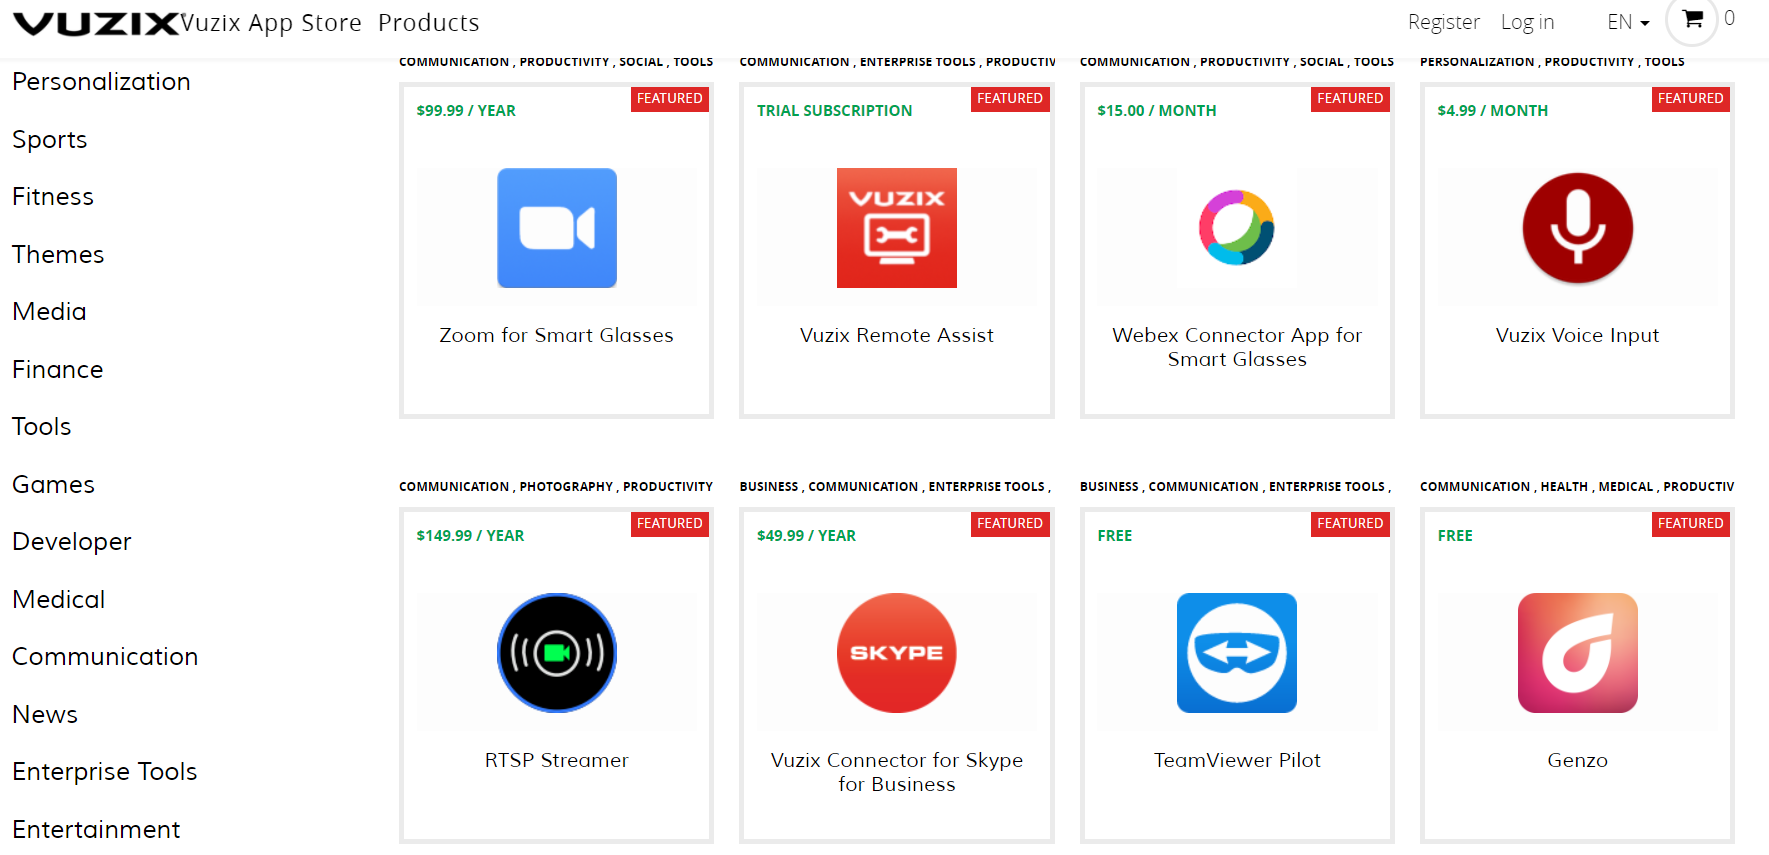Open the EN language dropdown
This screenshot has width=1769, height=855.
click(x=1628, y=22)
